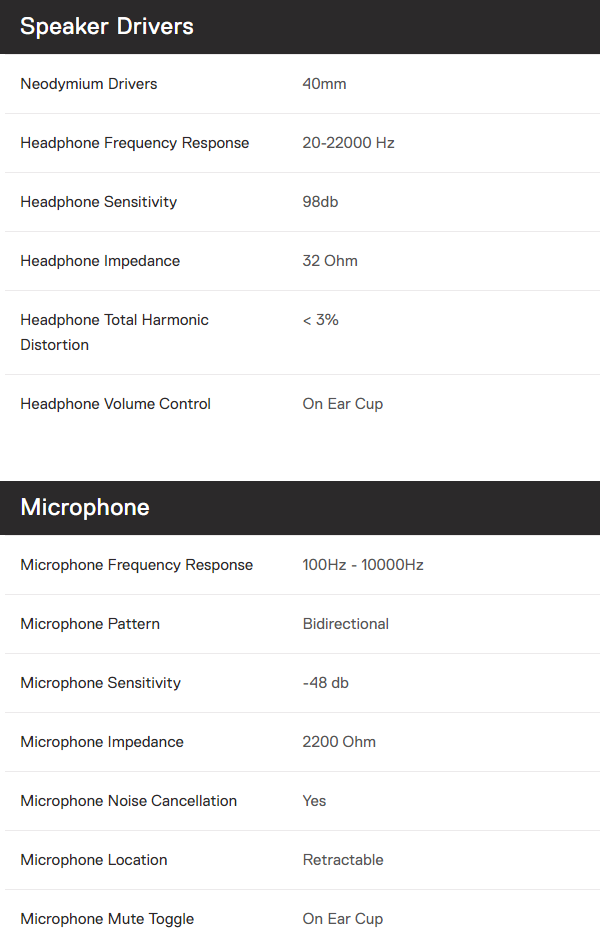Select Headphone Frequency Response label

[135, 143]
